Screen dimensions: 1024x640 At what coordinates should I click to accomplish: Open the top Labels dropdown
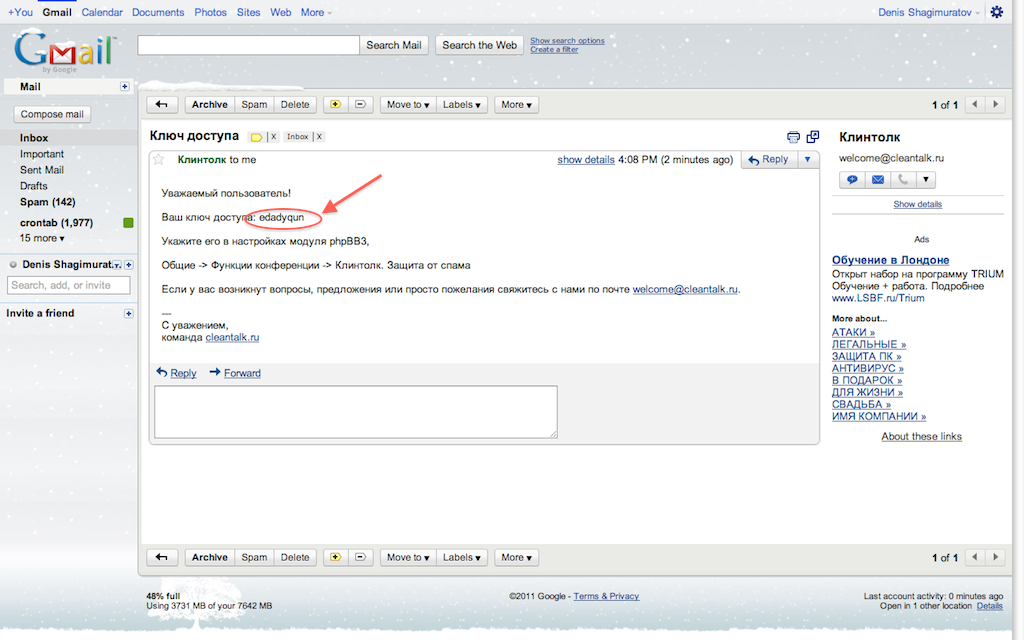(462, 105)
